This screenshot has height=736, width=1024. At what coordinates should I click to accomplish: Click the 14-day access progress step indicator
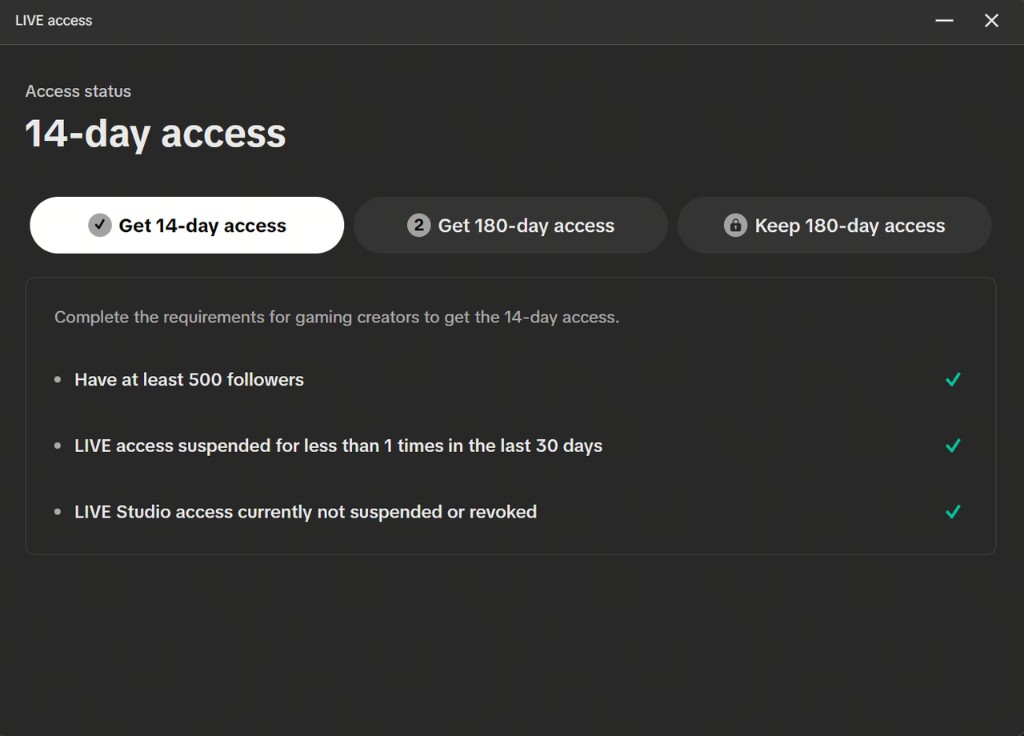coord(186,225)
